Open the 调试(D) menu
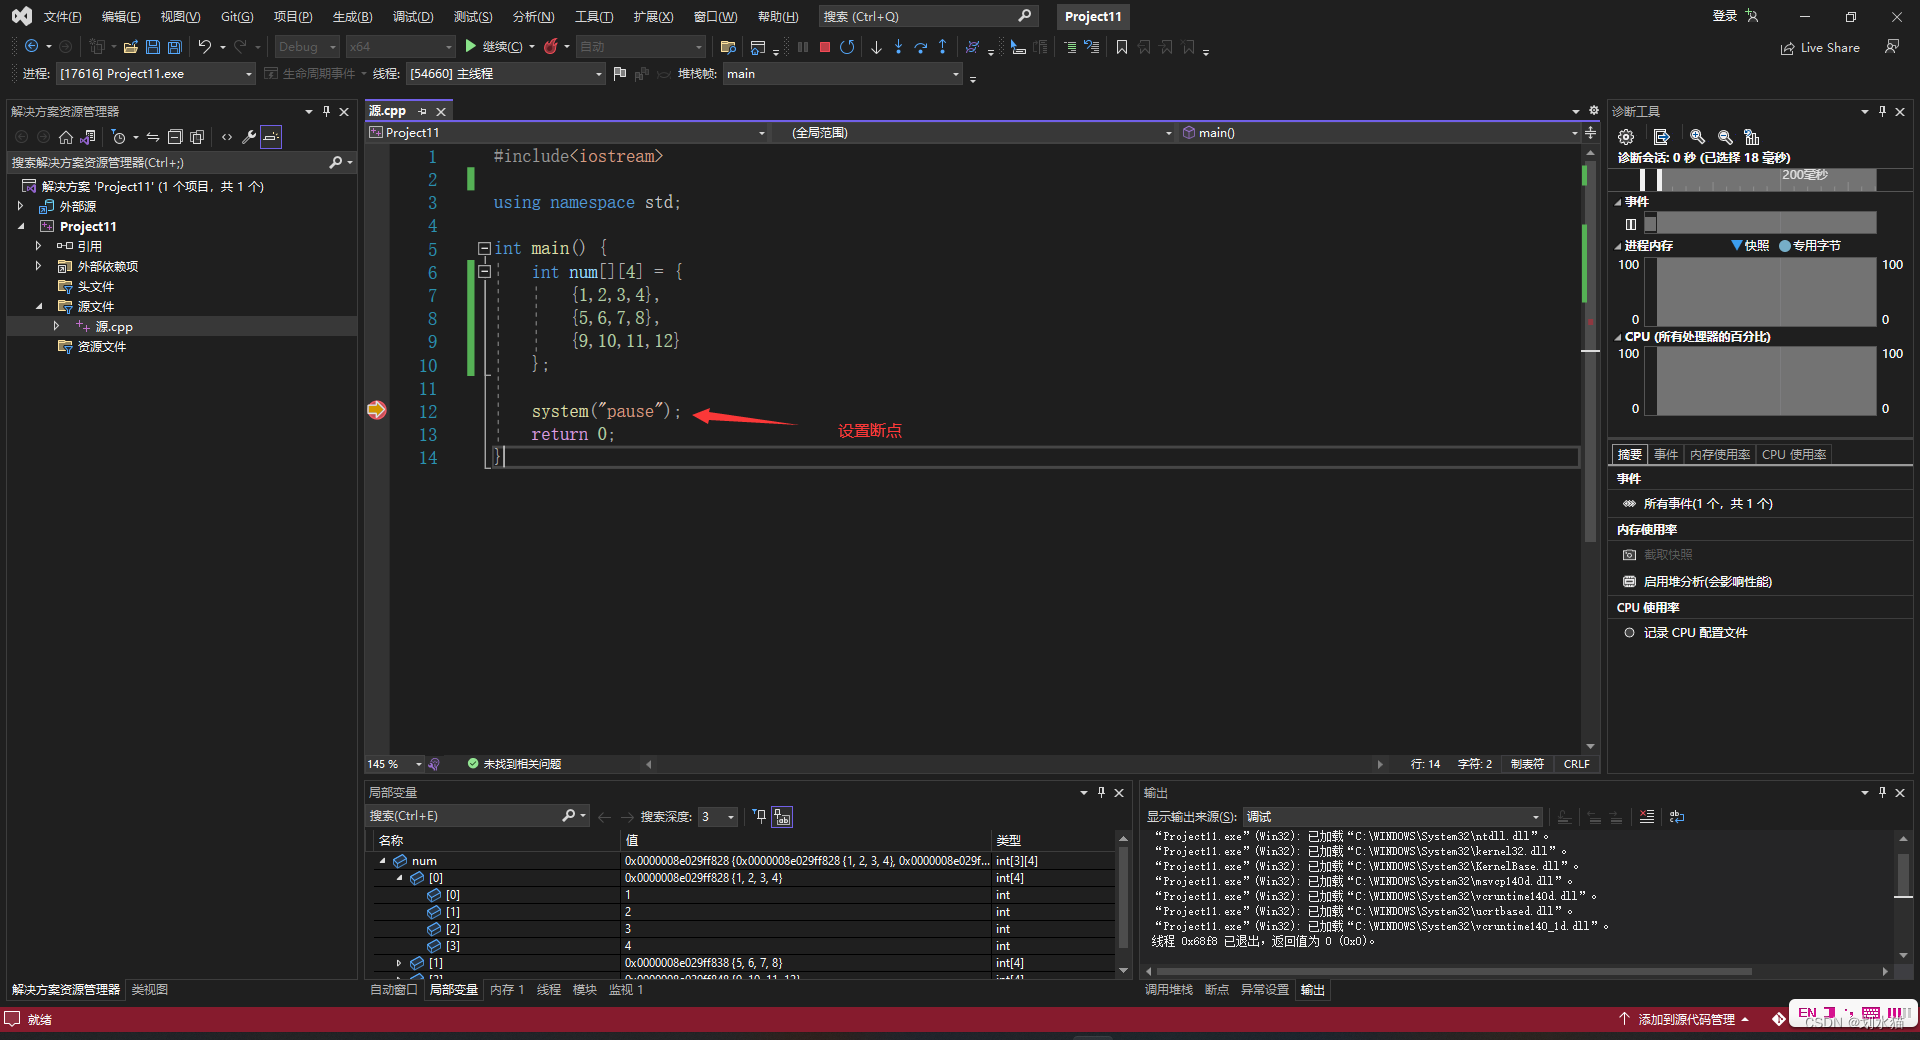The image size is (1920, 1040). [413, 17]
